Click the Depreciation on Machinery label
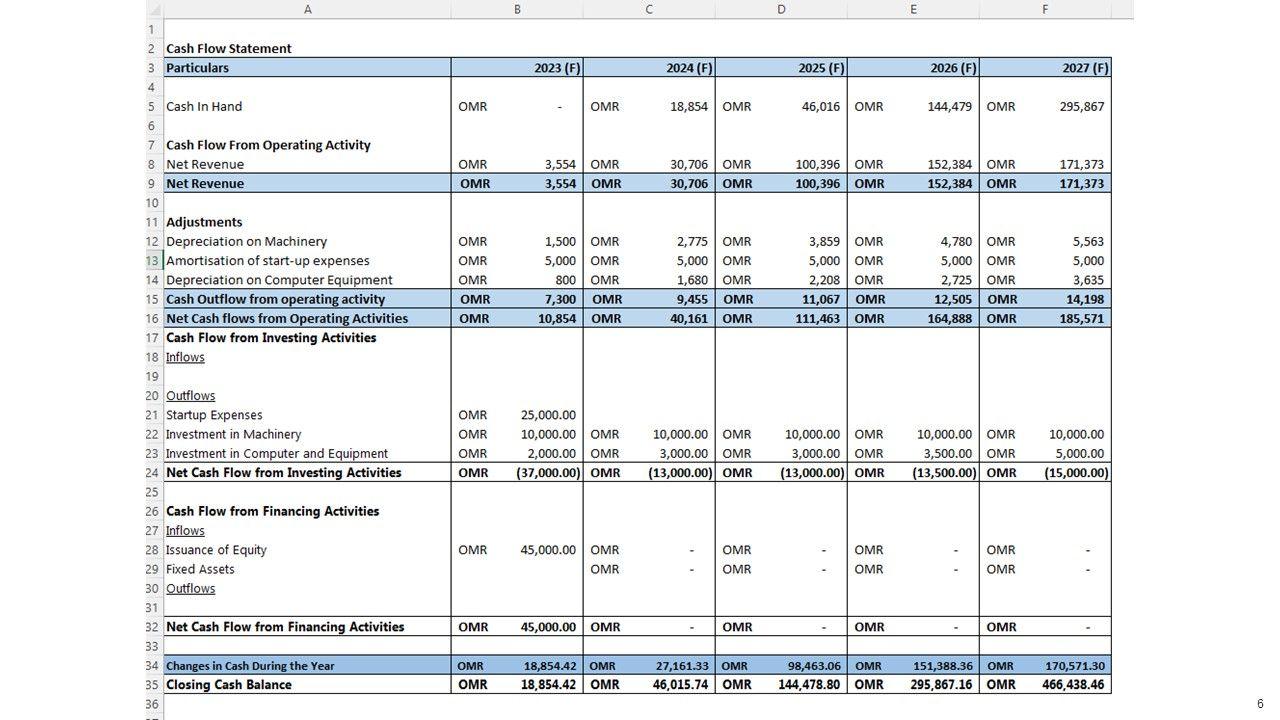1280x720 pixels. click(246, 241)
